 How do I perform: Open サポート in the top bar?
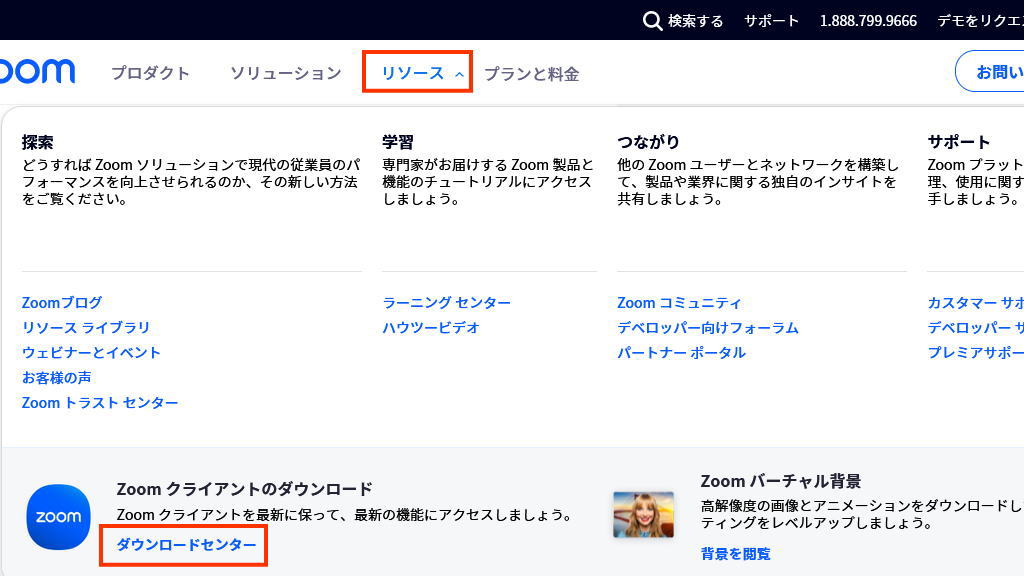[x=771, y=21]
